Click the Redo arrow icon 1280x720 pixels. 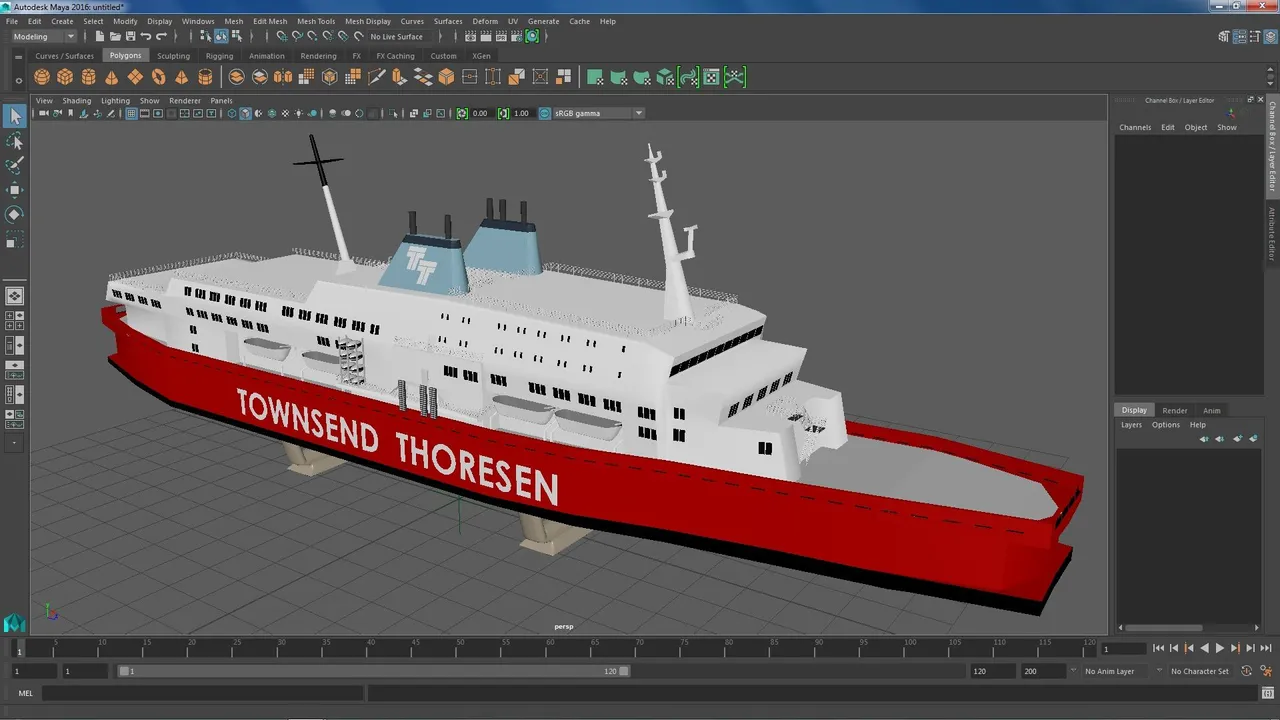(160, 36)
